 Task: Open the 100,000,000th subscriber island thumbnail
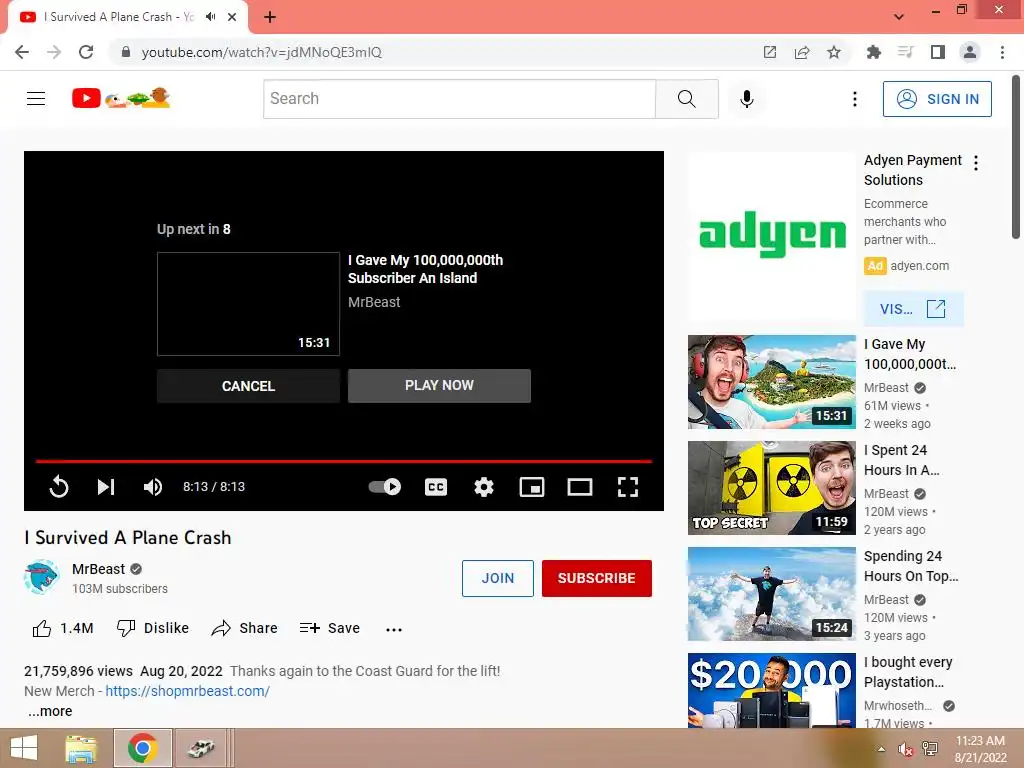(x=772, y=382)
